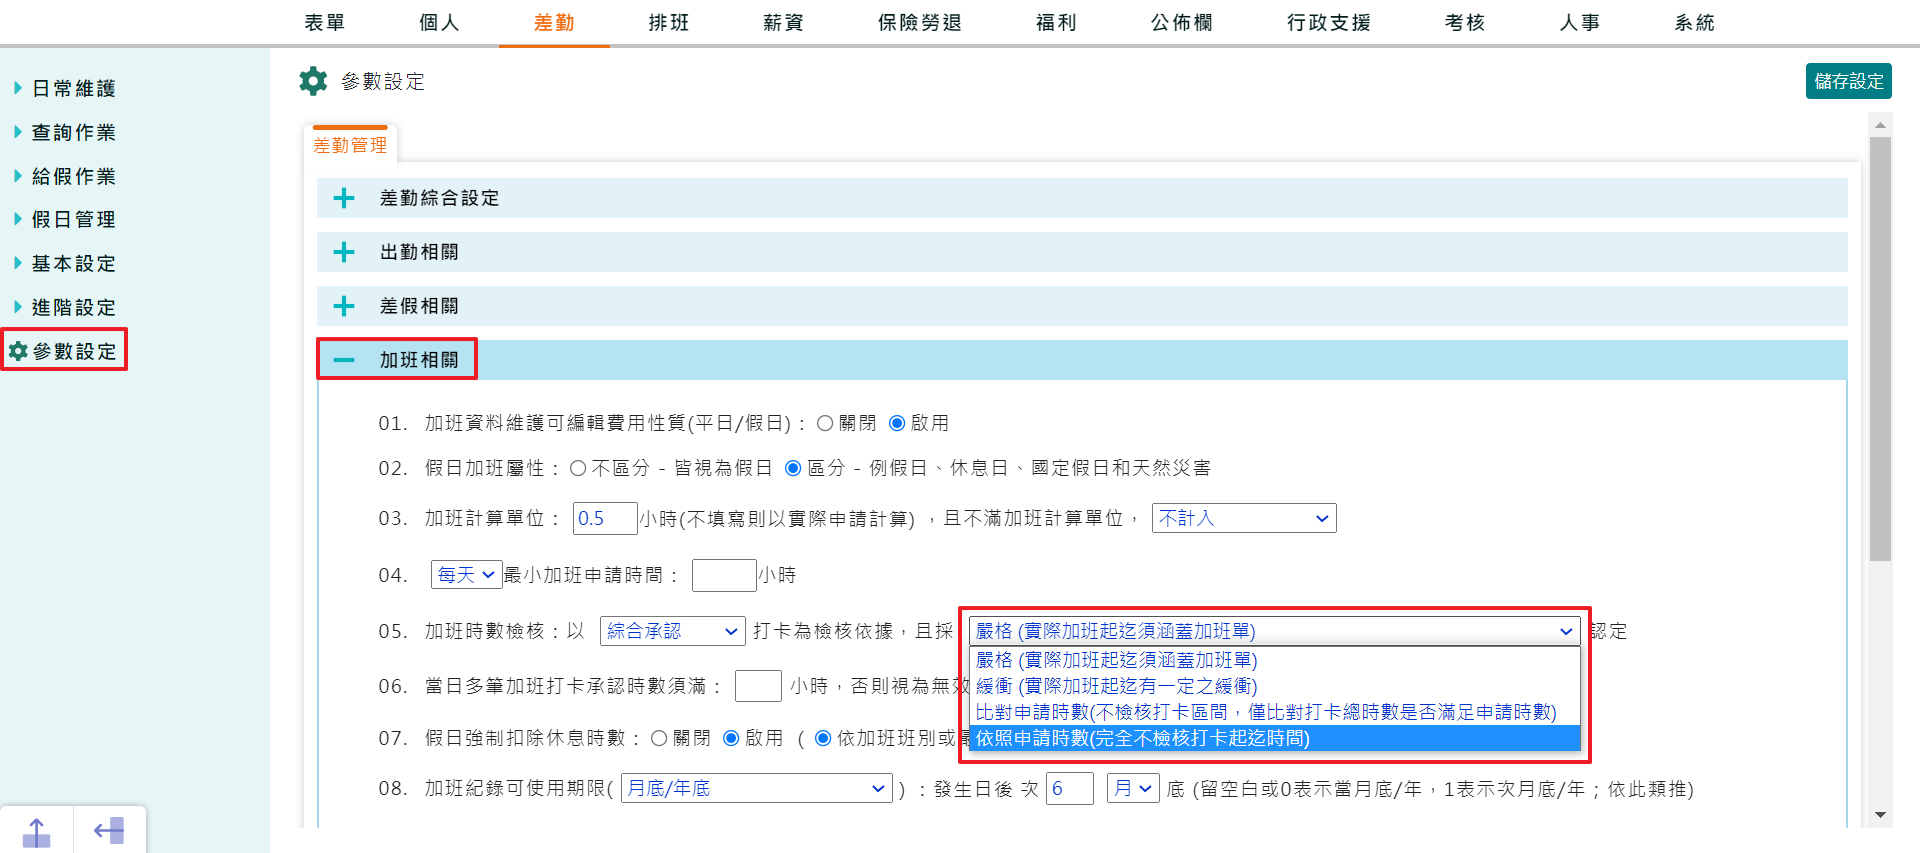The width and height of the screenshot is (1920, 853).
Task: Collapse the 加班相關 section
Action: 1082,360
